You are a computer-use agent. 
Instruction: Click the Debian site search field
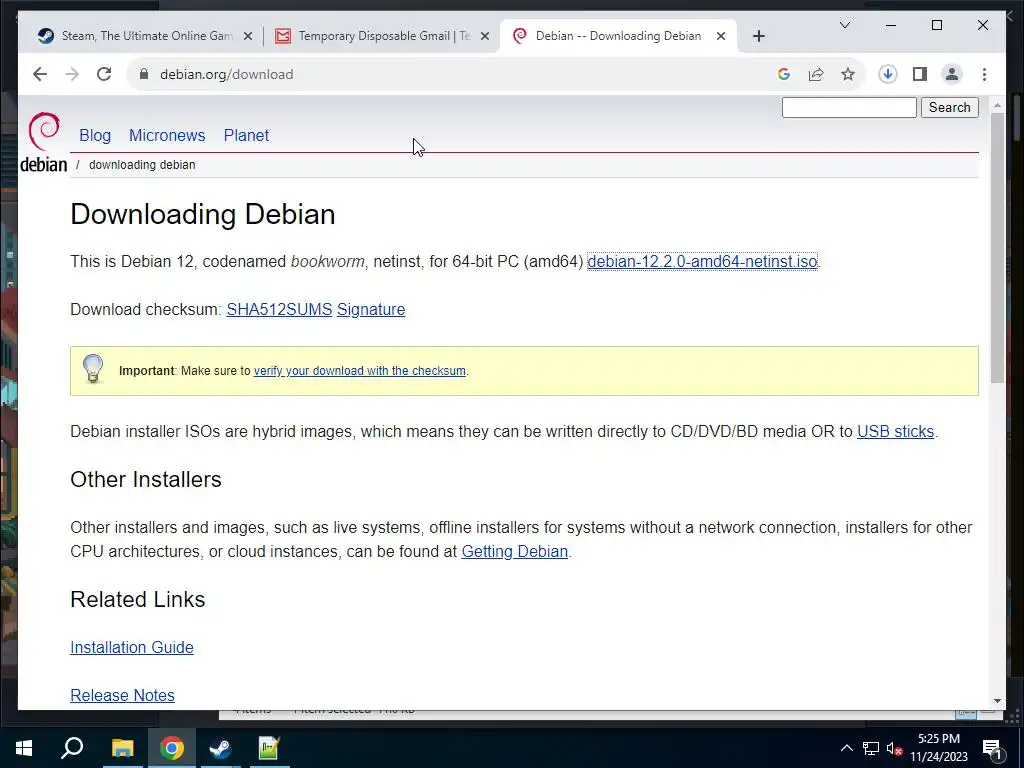point(849,107)
